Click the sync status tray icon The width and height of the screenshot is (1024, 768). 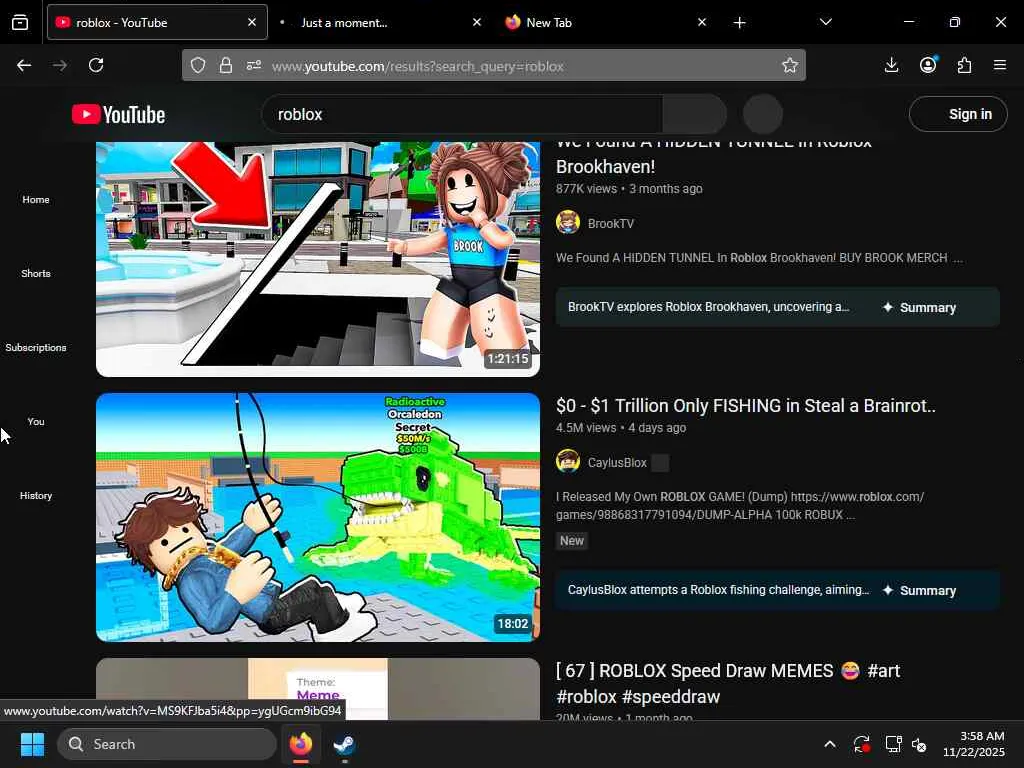[x=861, y=744]
